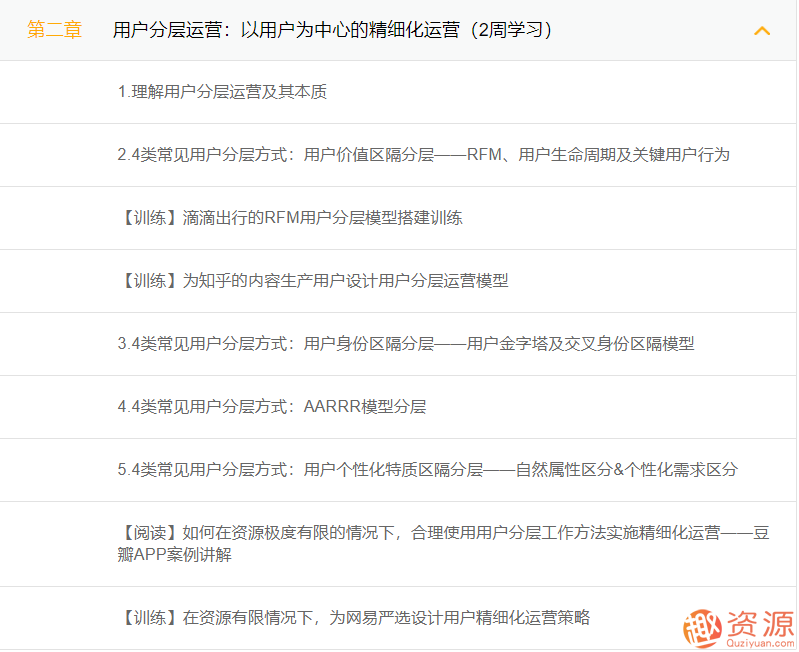This screenshot has height=652, width=799.
Task: Click the 第二章 chapter label
Action: tap(55, 30)
